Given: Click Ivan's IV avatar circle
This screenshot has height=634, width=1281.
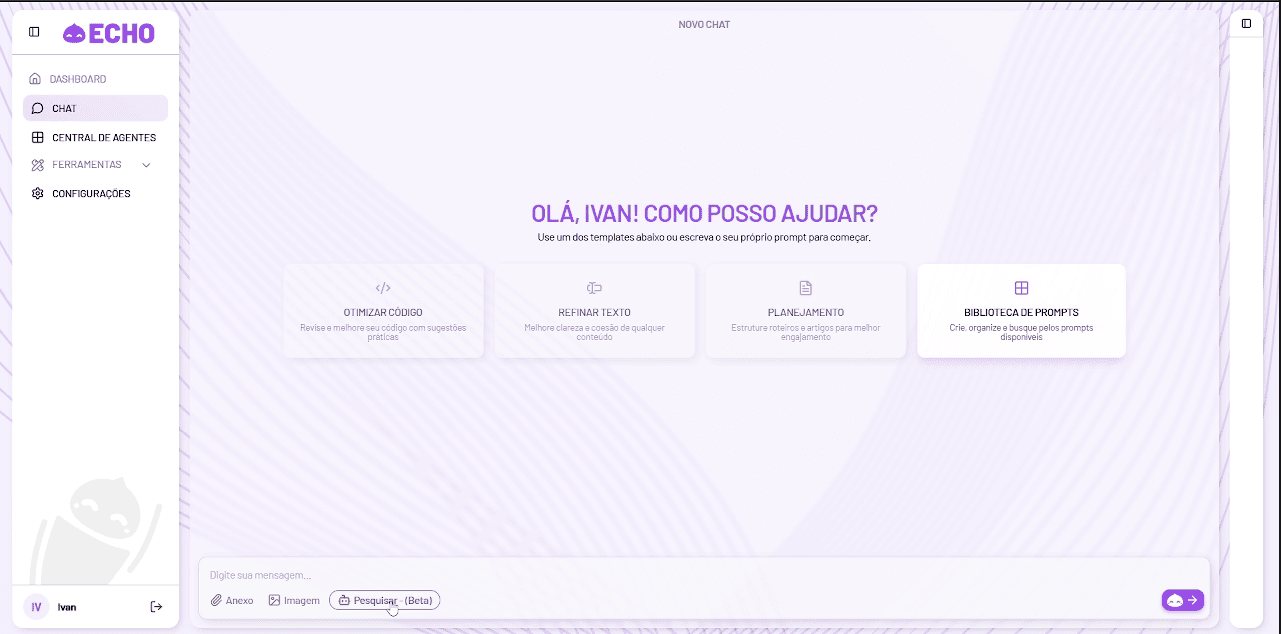Looking at the screenshot, I should 36,606.
